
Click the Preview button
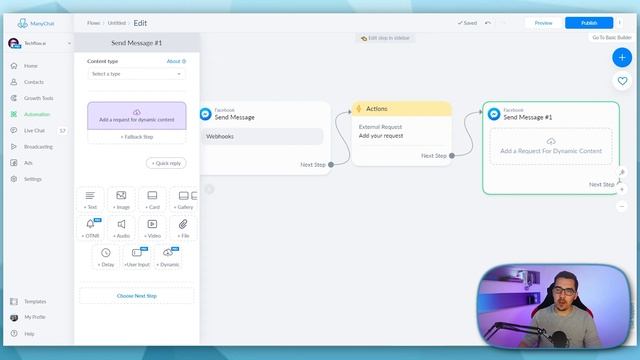543,23
